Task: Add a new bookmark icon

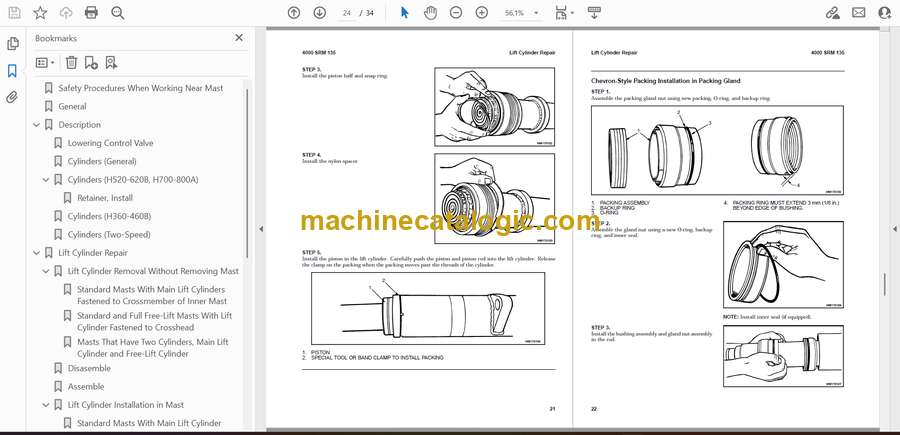Action: point(91,63)
